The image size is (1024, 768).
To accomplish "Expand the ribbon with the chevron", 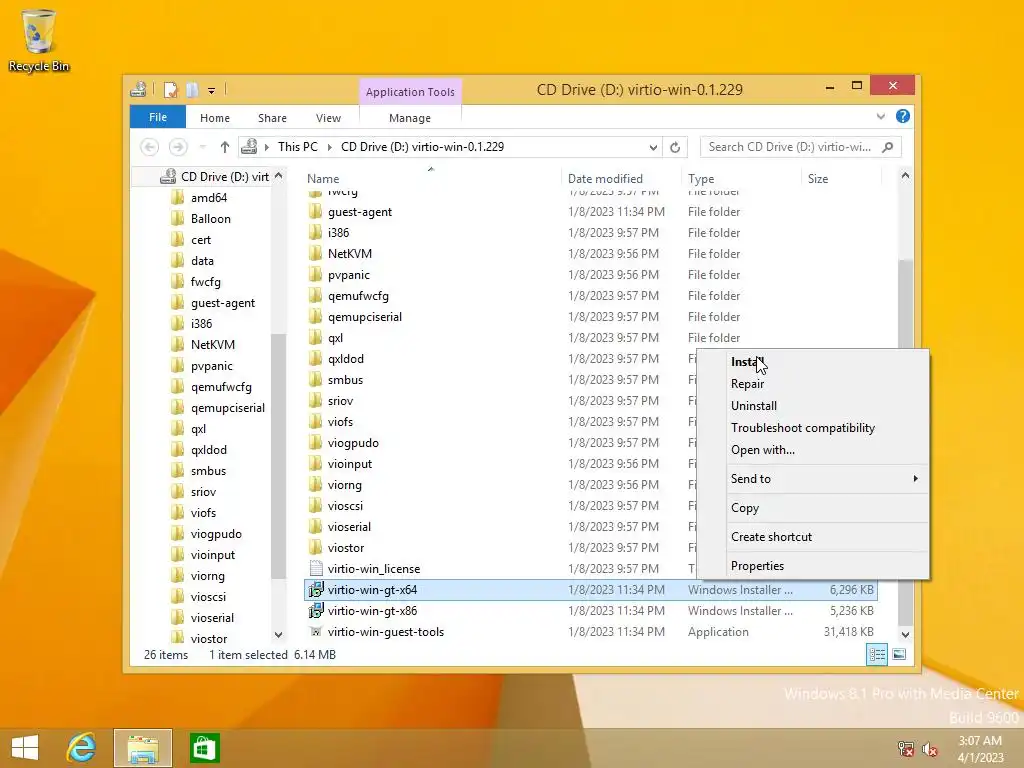I will (x=881, y=117).
